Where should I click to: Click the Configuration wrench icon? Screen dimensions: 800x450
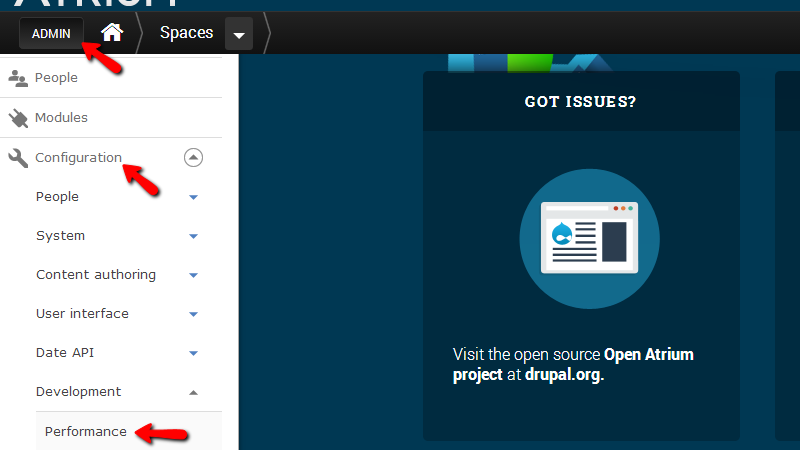coord(18,158)
